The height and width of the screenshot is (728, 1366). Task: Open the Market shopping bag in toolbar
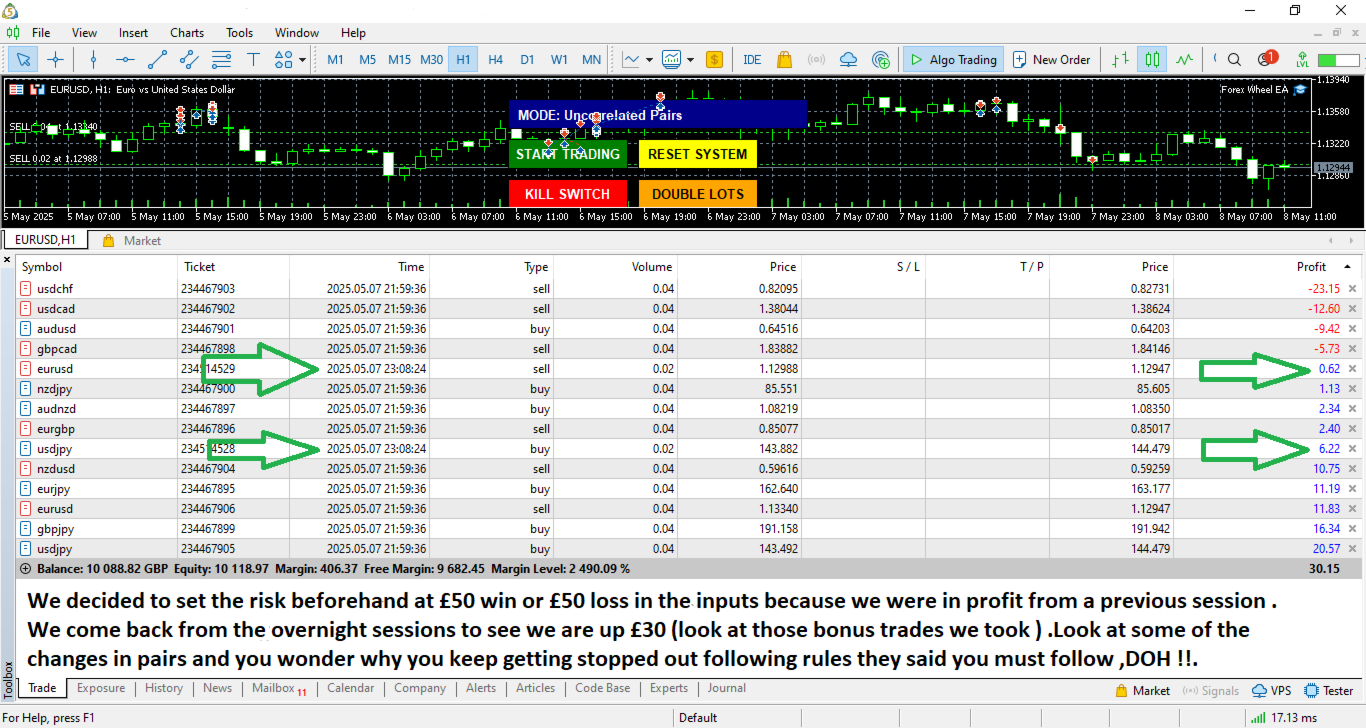(x=784, y=59)
